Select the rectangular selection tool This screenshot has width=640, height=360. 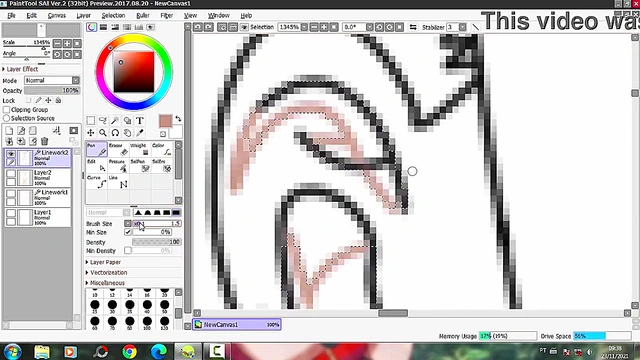coord(91,120)
